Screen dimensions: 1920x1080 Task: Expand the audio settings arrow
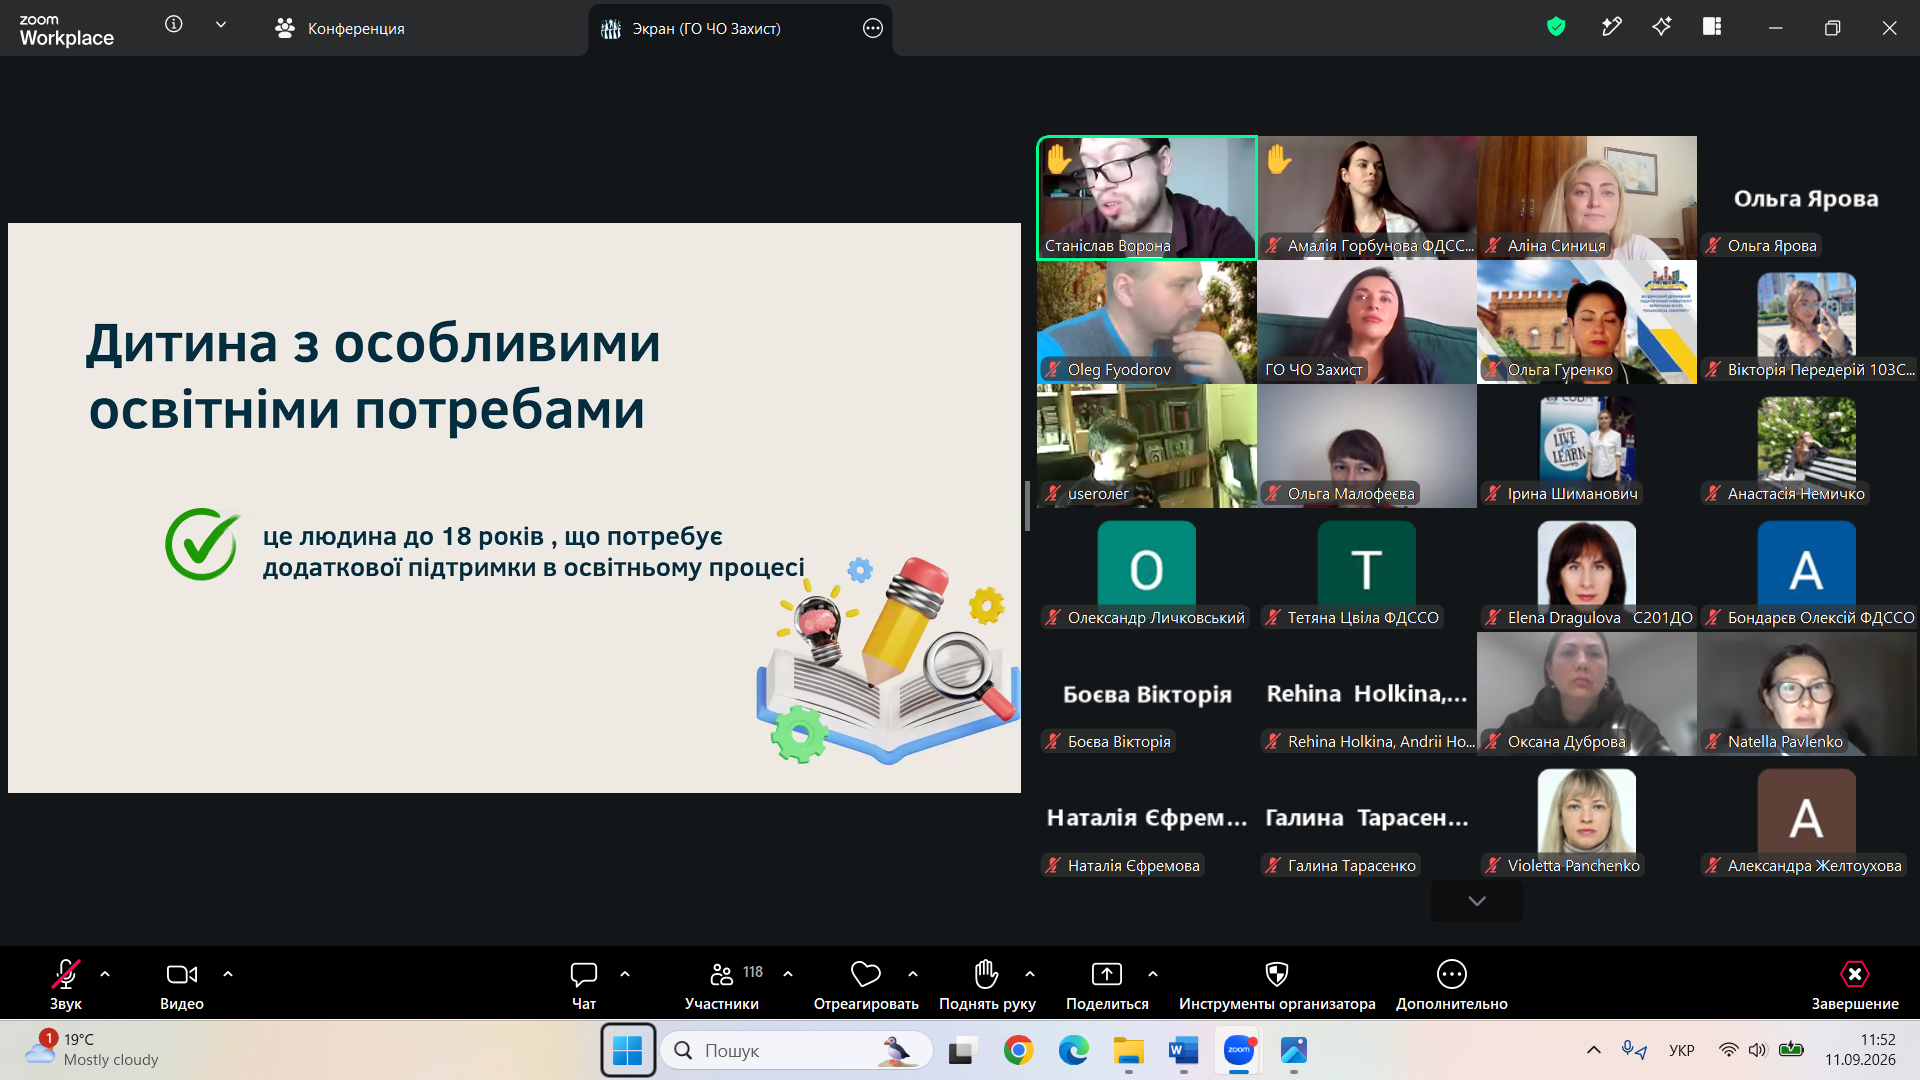[x=105, y=974]
